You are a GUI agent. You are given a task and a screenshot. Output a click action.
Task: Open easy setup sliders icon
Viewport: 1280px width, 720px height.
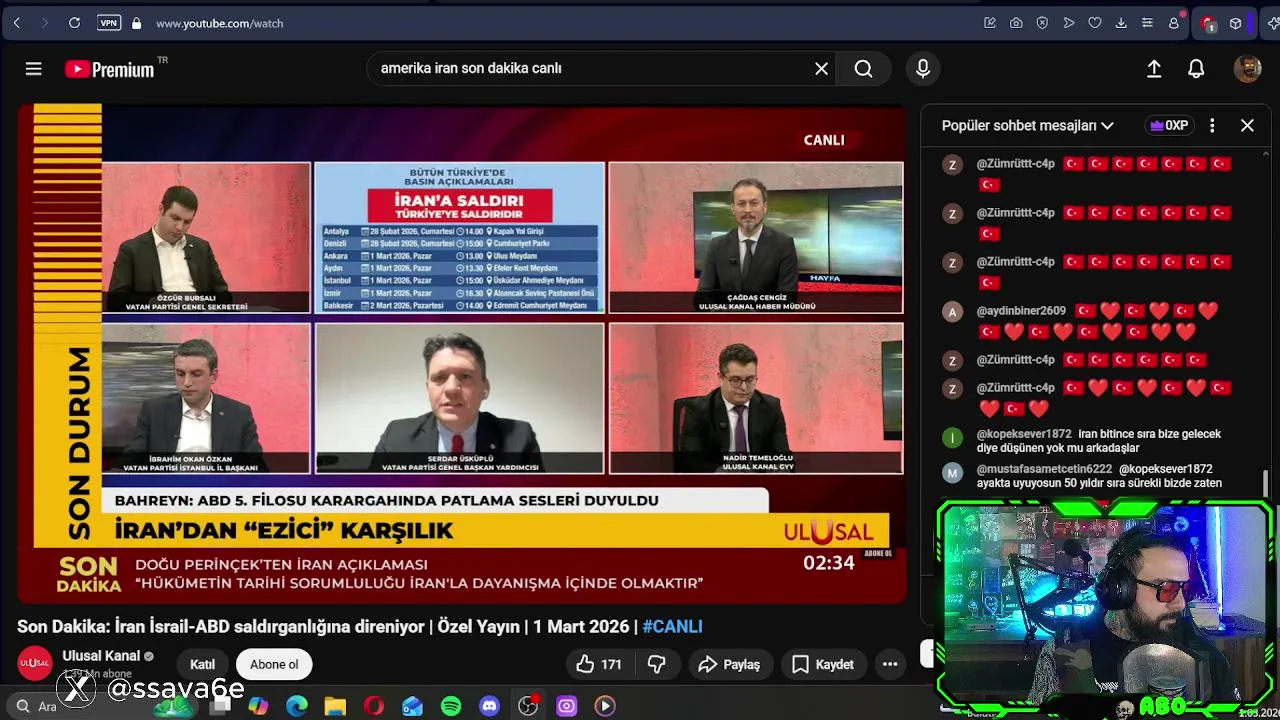[1147, 23]
